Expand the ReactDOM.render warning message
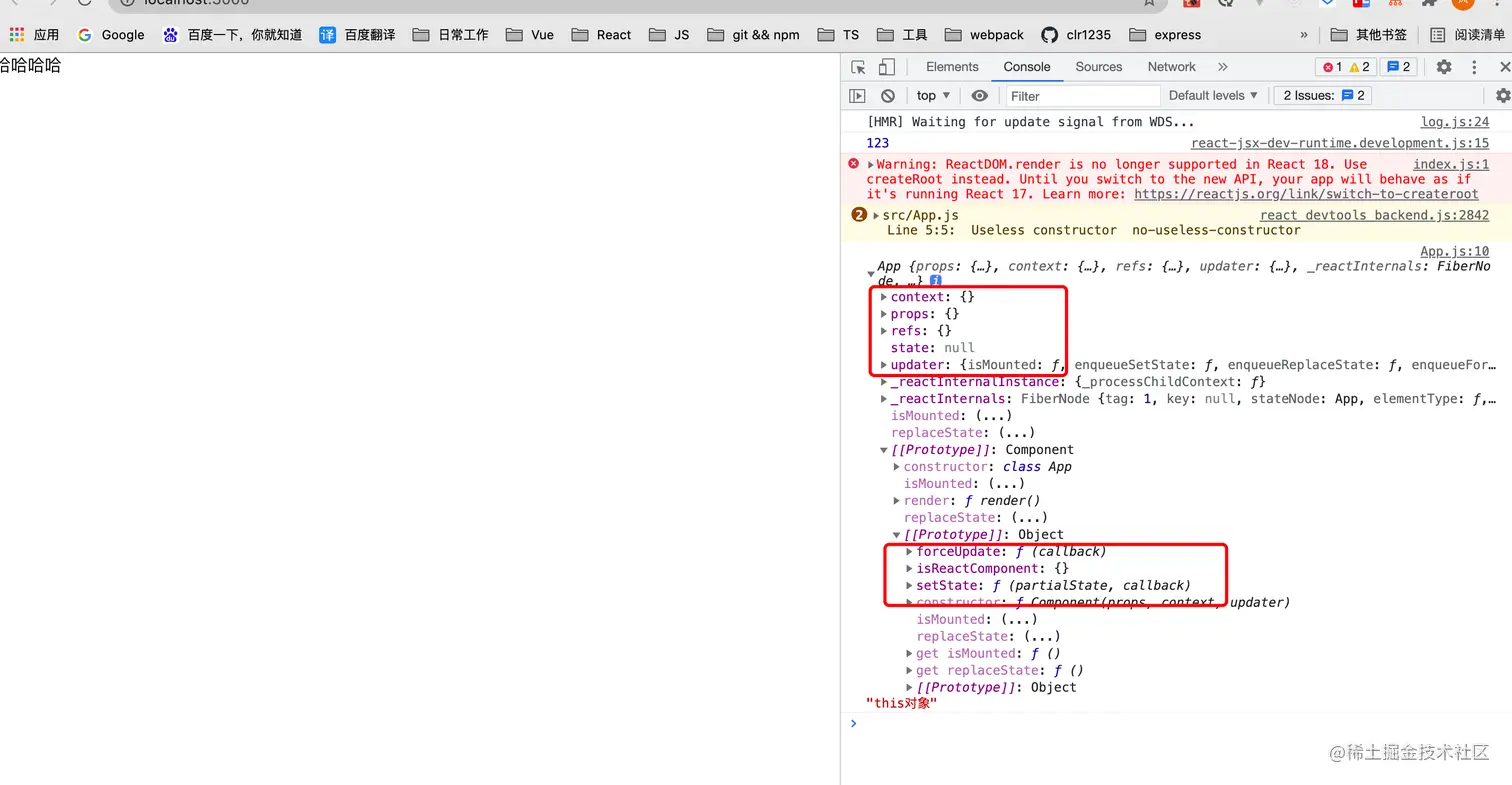The height and width of the screenshot is (785, 1512). point(871,165)
